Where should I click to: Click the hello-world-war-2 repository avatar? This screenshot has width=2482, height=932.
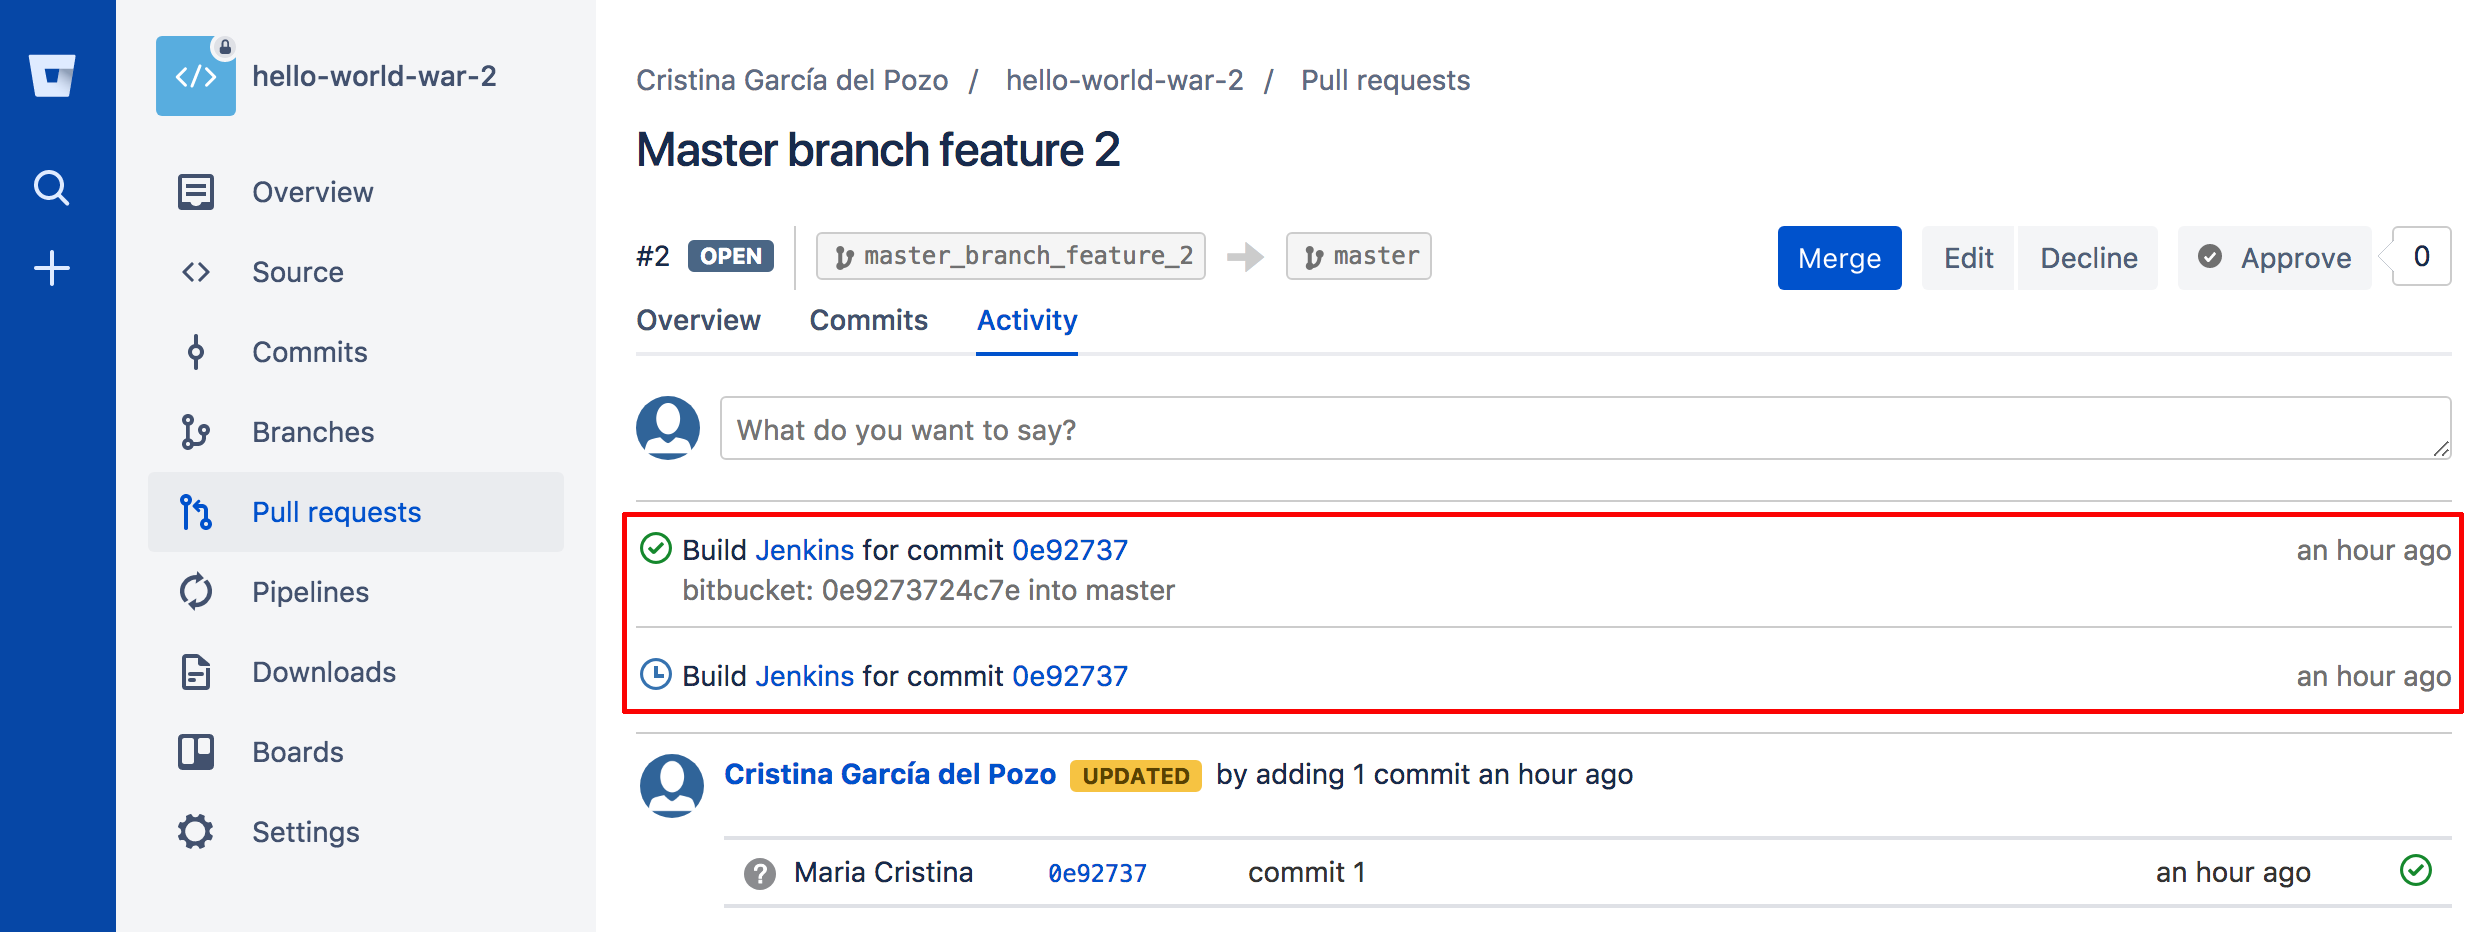(x=196, y=76)
